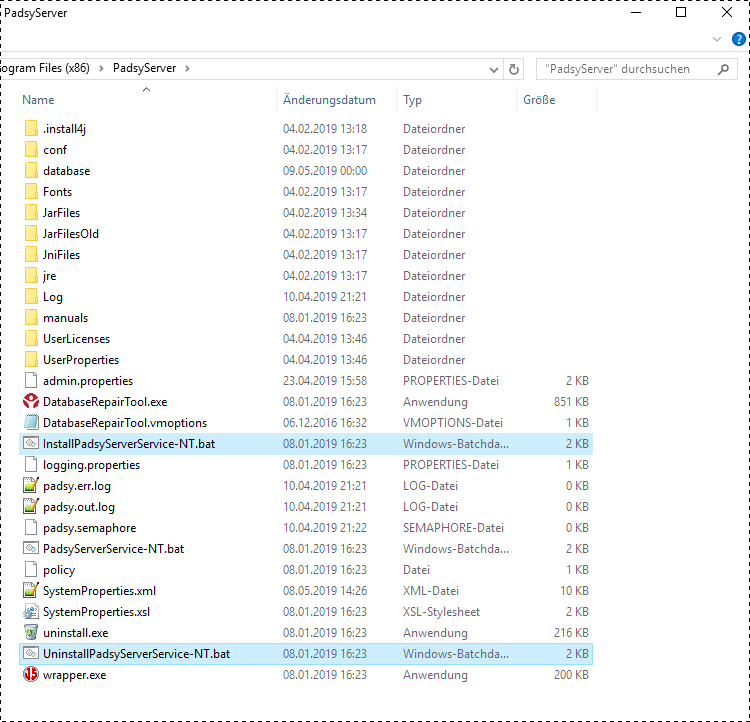Click the DatabaseRepairTool.exe red icon

click(x=31, y=402)
